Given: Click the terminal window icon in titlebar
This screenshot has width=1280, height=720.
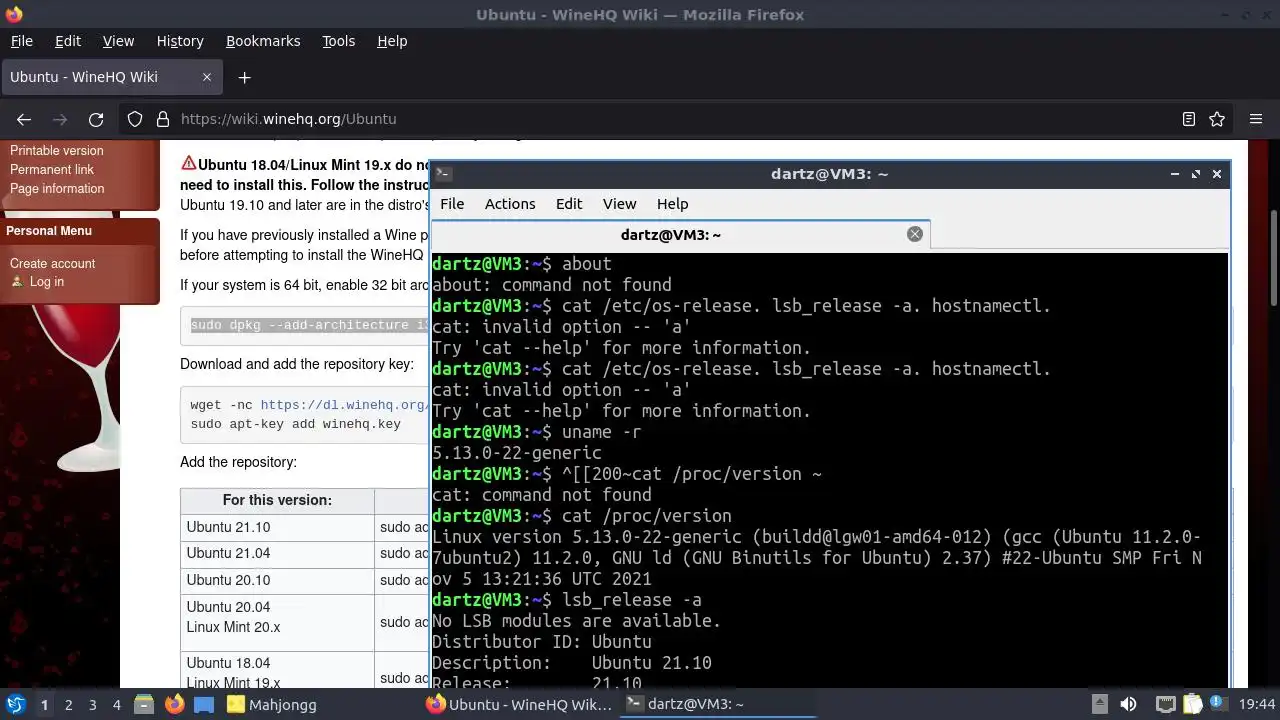Looking at the screenshot, I should (x=444, y=173).
